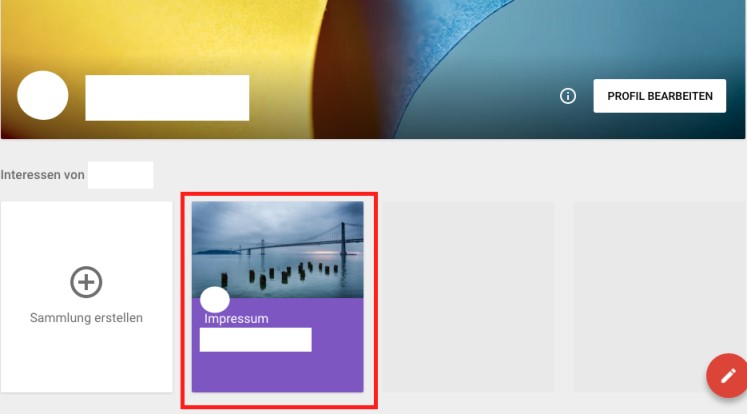Click PROFIL BEARBEITEN button
747x414 pixels.
pos(659,96)
